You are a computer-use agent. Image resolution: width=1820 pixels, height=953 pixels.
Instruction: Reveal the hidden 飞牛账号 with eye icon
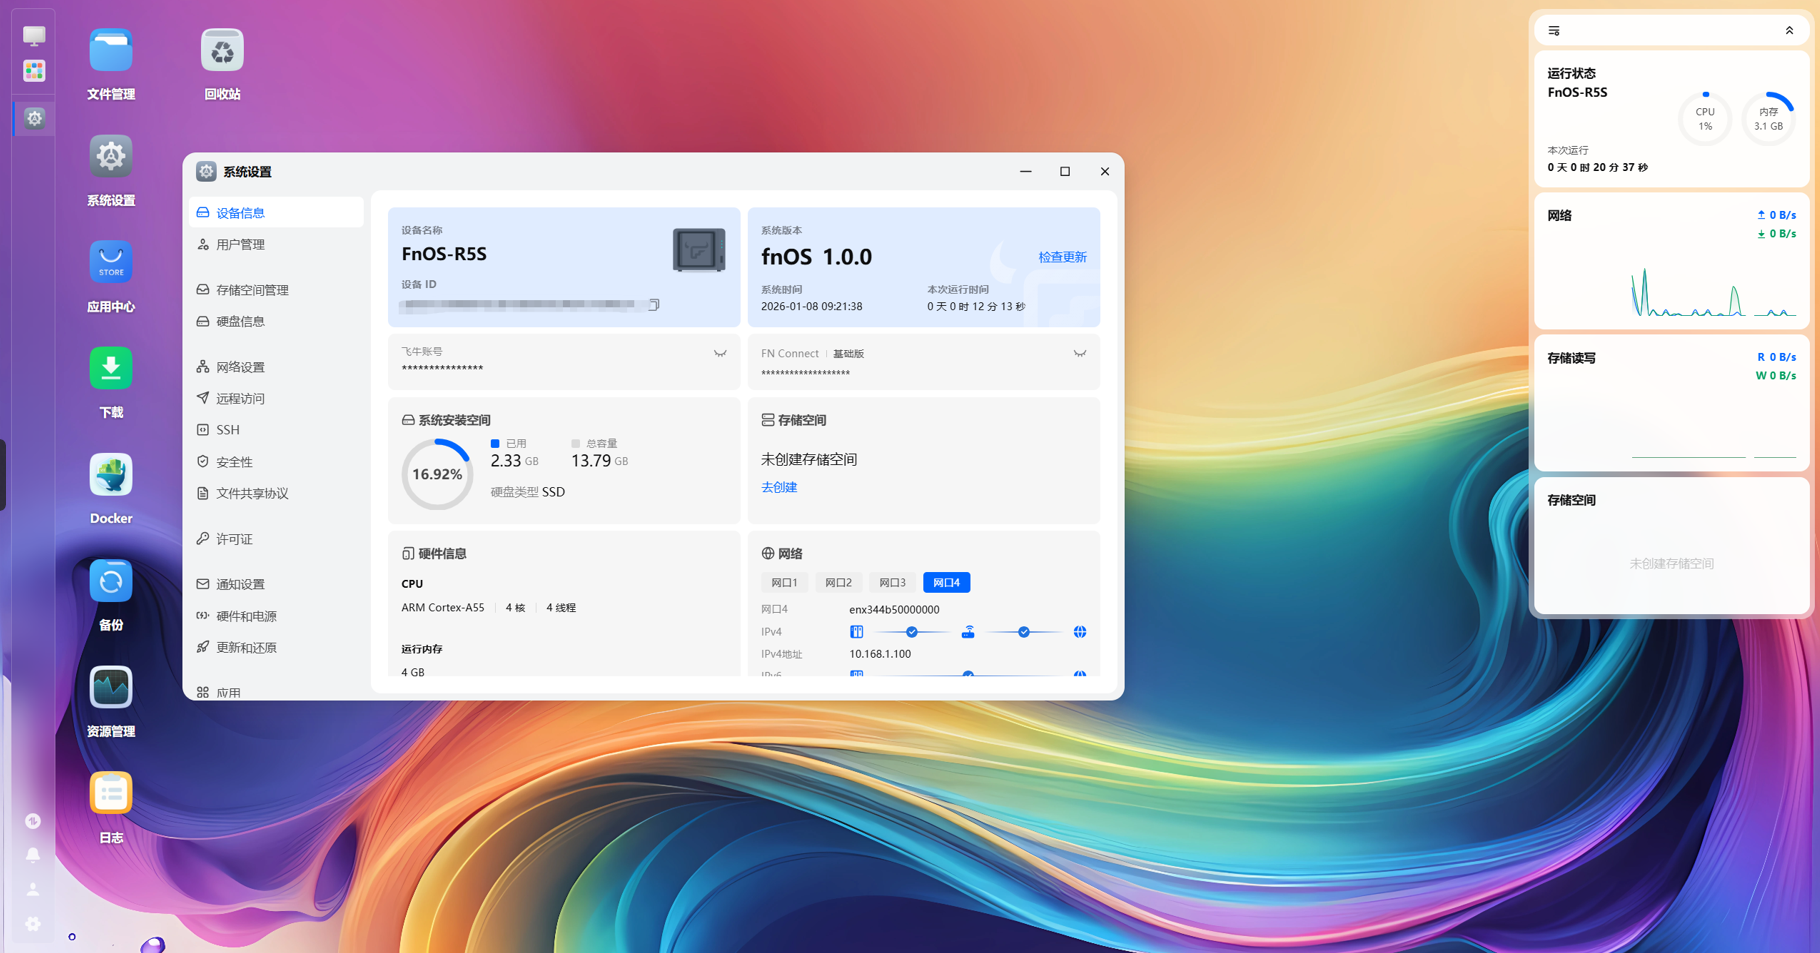[720, 353]
